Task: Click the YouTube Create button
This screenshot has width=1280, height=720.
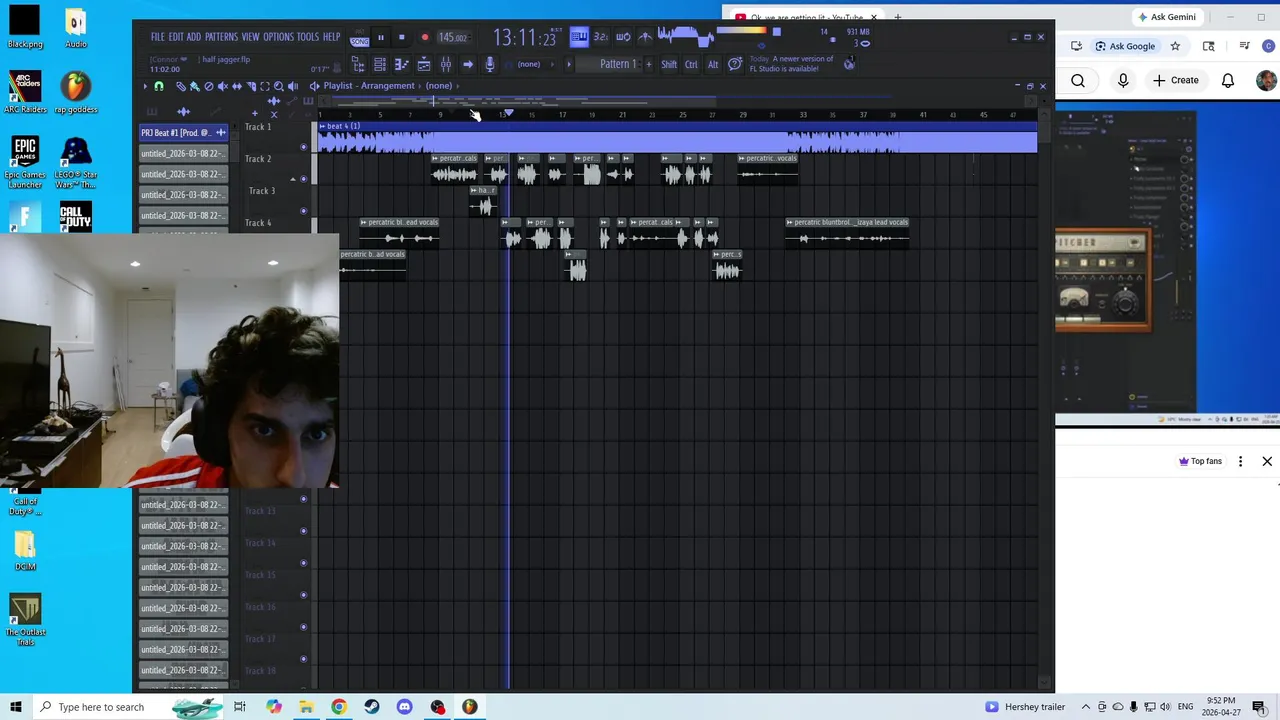Action: point(1175,80)
